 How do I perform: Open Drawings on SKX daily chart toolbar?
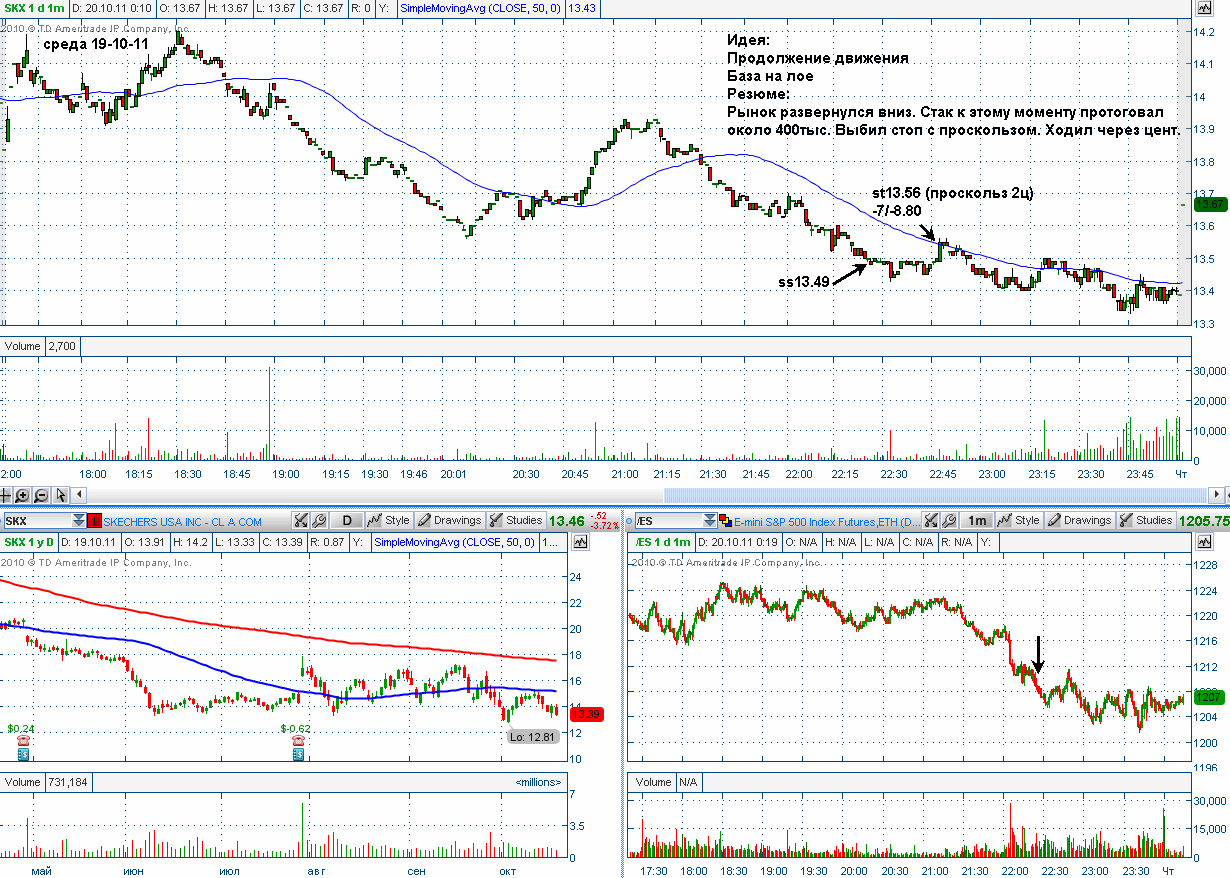[x=450, y=521]
